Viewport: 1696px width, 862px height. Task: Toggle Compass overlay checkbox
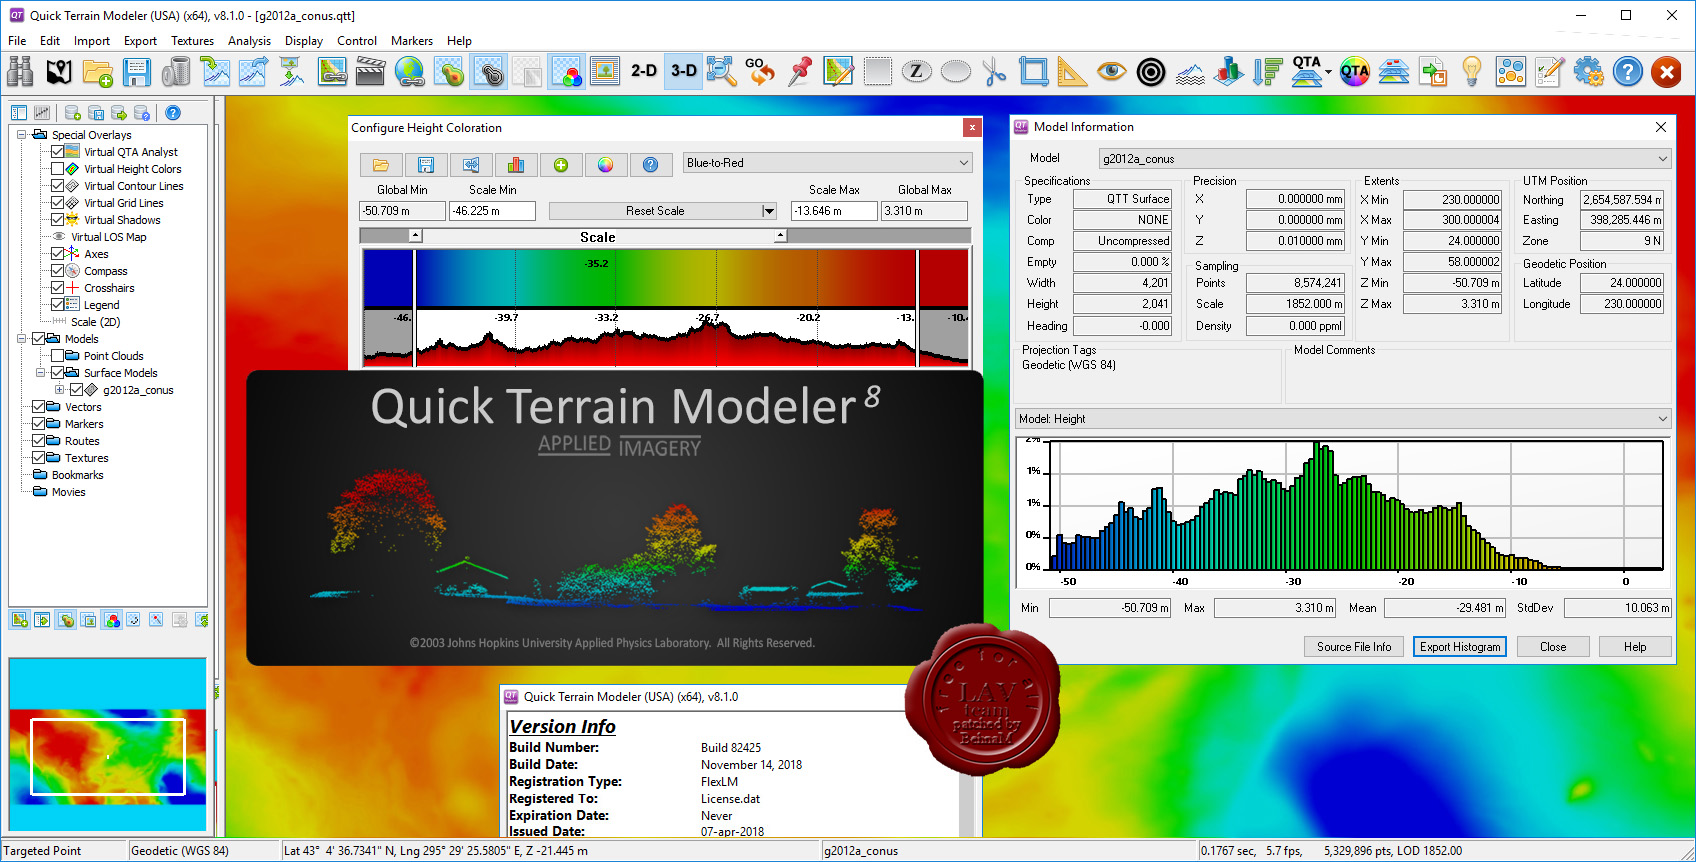pos(58,271)
